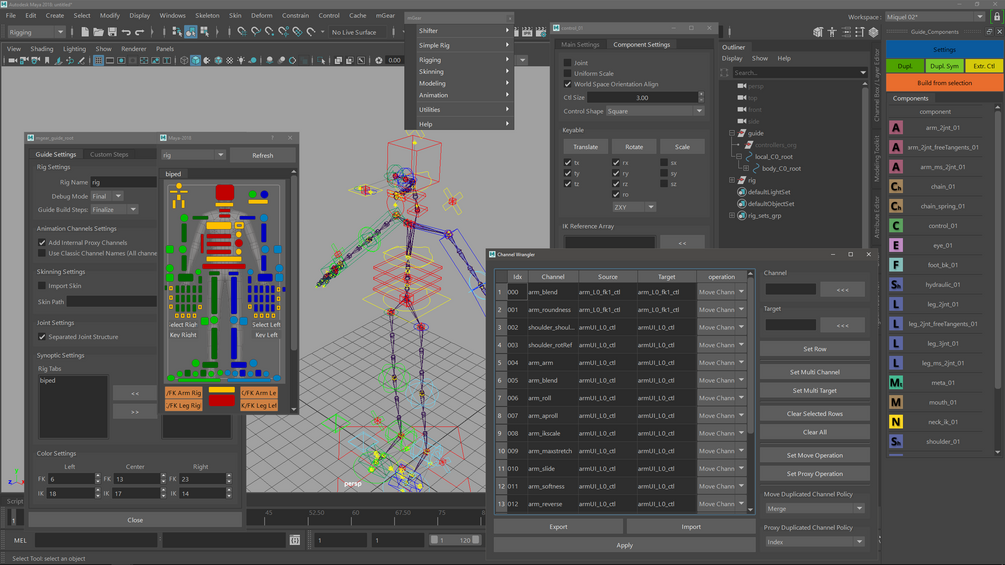Open the Debug Mode Final dropdown
This screenshot has height=565, width=1005.
[x=106, y=197]
